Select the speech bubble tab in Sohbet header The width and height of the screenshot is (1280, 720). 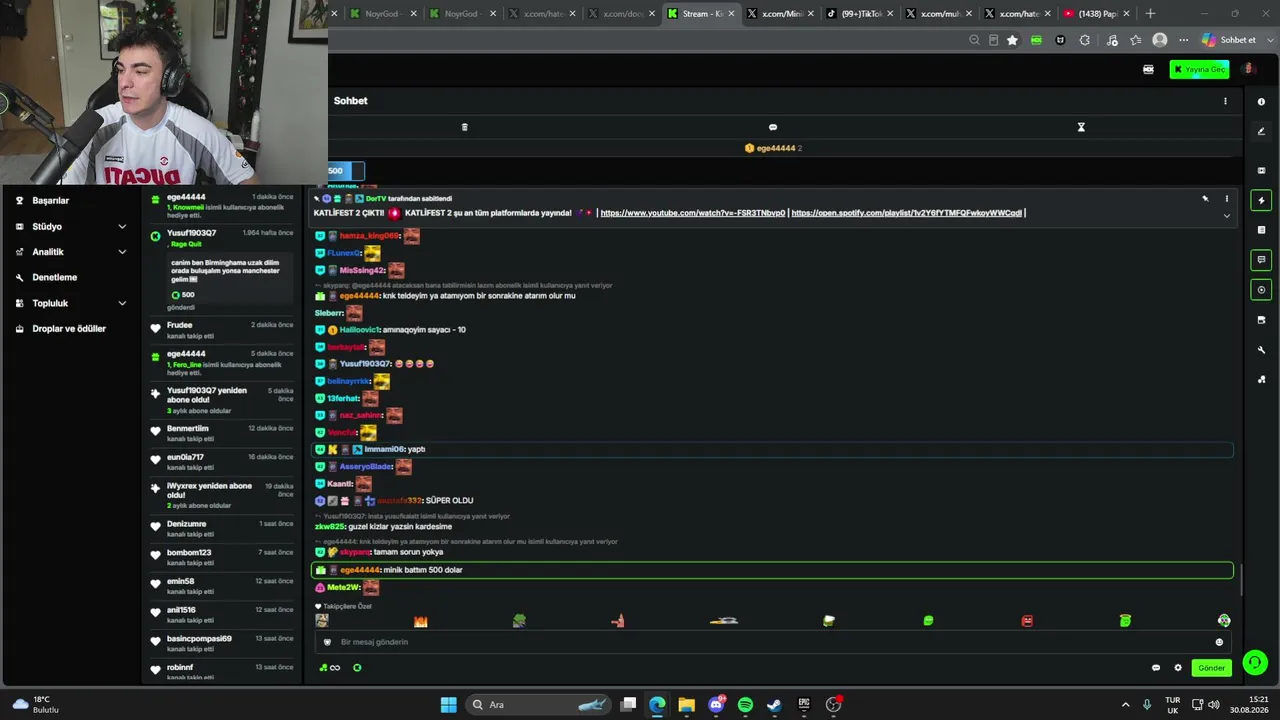772,127
